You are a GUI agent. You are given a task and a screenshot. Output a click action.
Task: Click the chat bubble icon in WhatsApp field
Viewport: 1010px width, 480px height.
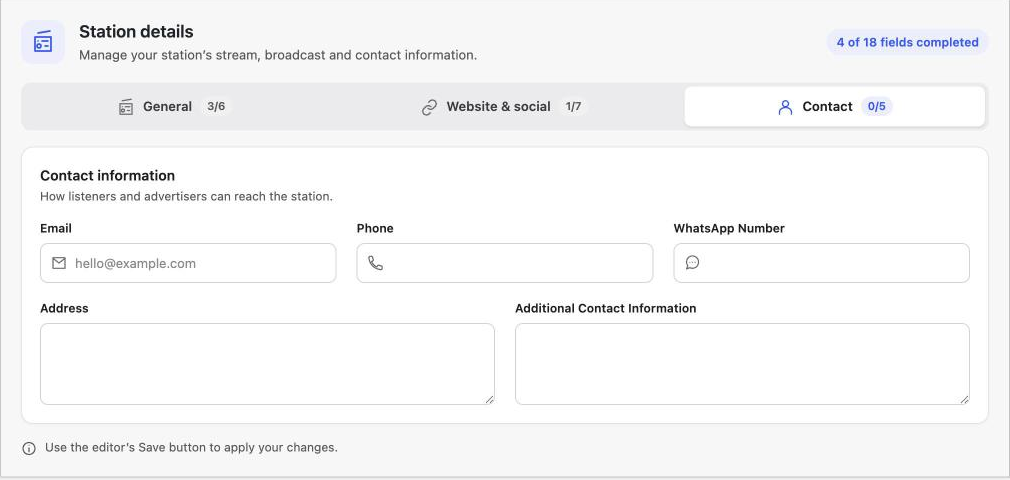(692, 262)
